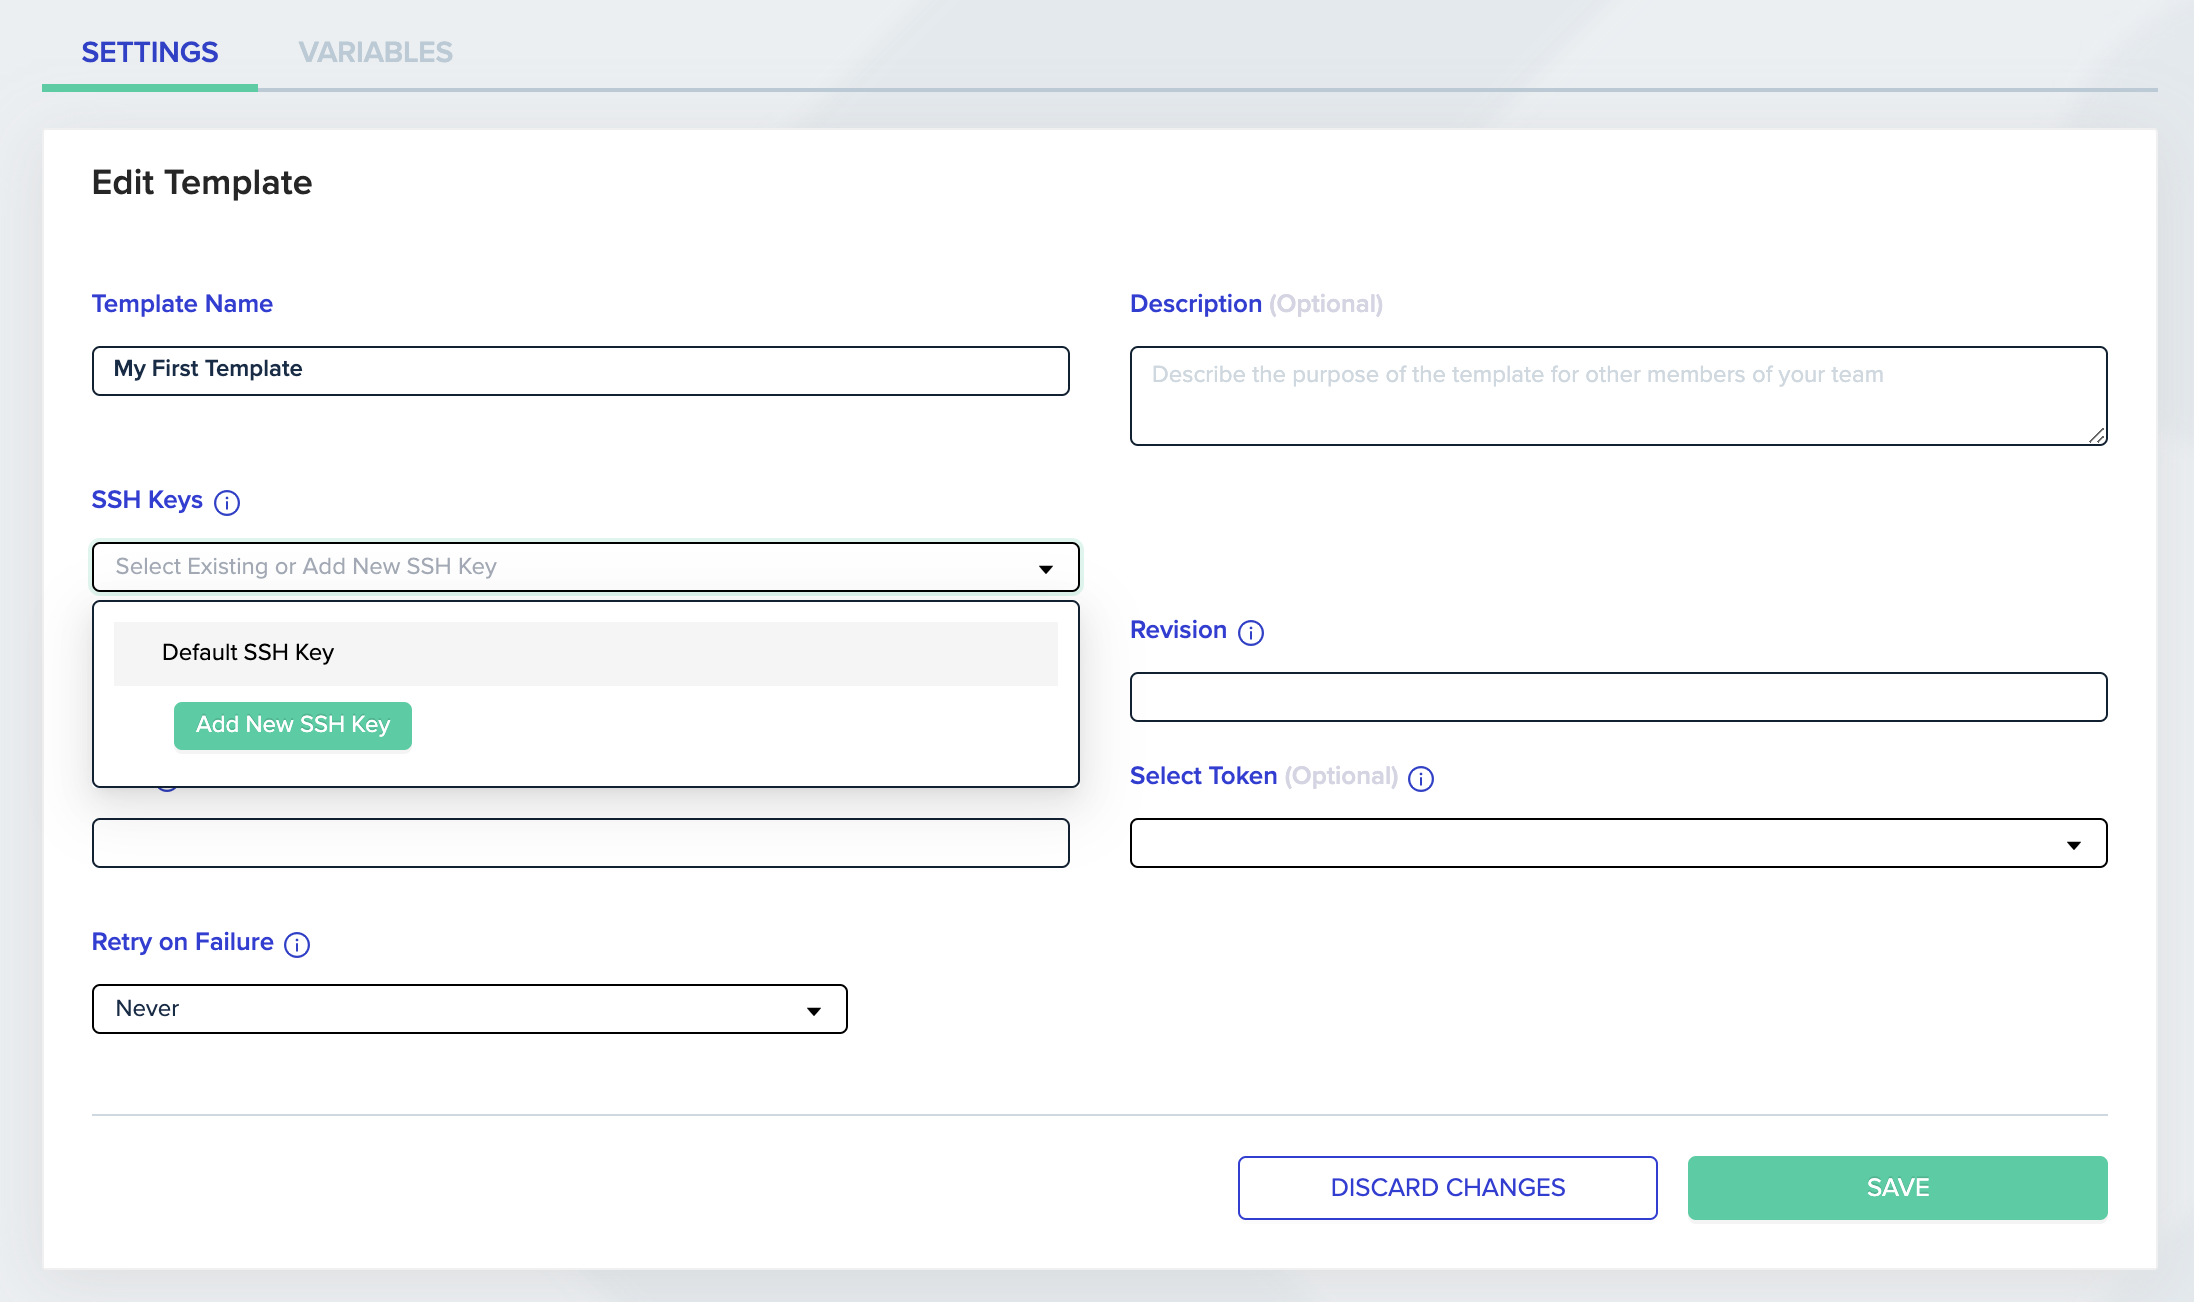The height and width of the screenshot is (1302, 2194).
Task: Show info for Retry on Failure
Action: pyautogui.click(x=297, y=944)
